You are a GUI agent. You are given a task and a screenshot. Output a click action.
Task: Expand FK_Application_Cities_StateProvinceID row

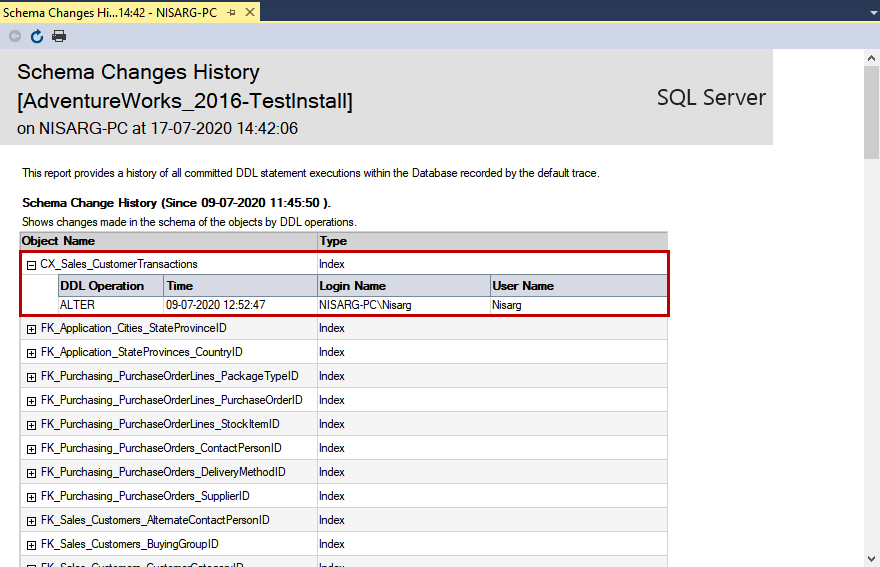[31, 328]
